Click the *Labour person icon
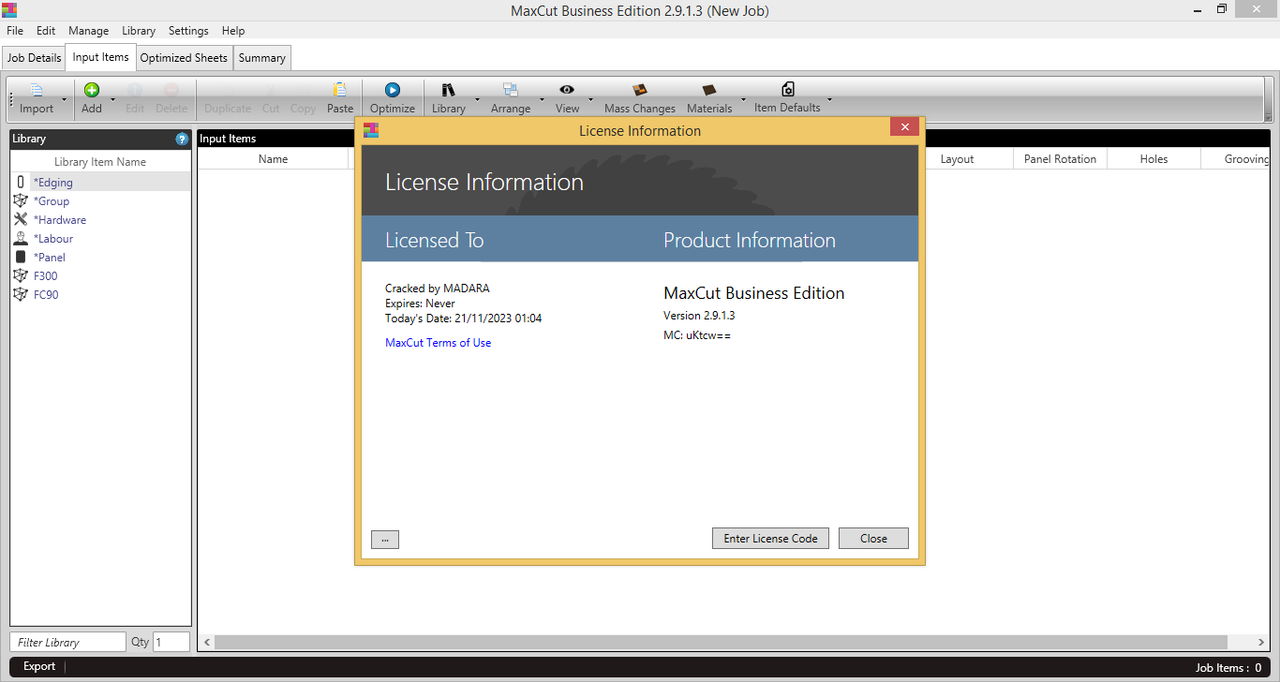 pos(21,238)
